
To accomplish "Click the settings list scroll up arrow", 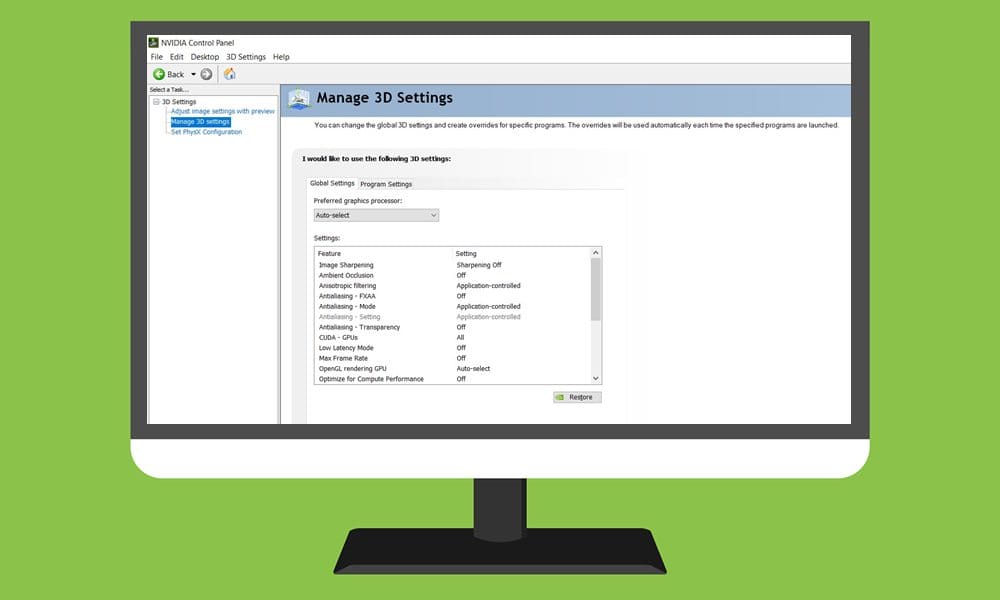I will coord(596,253).
